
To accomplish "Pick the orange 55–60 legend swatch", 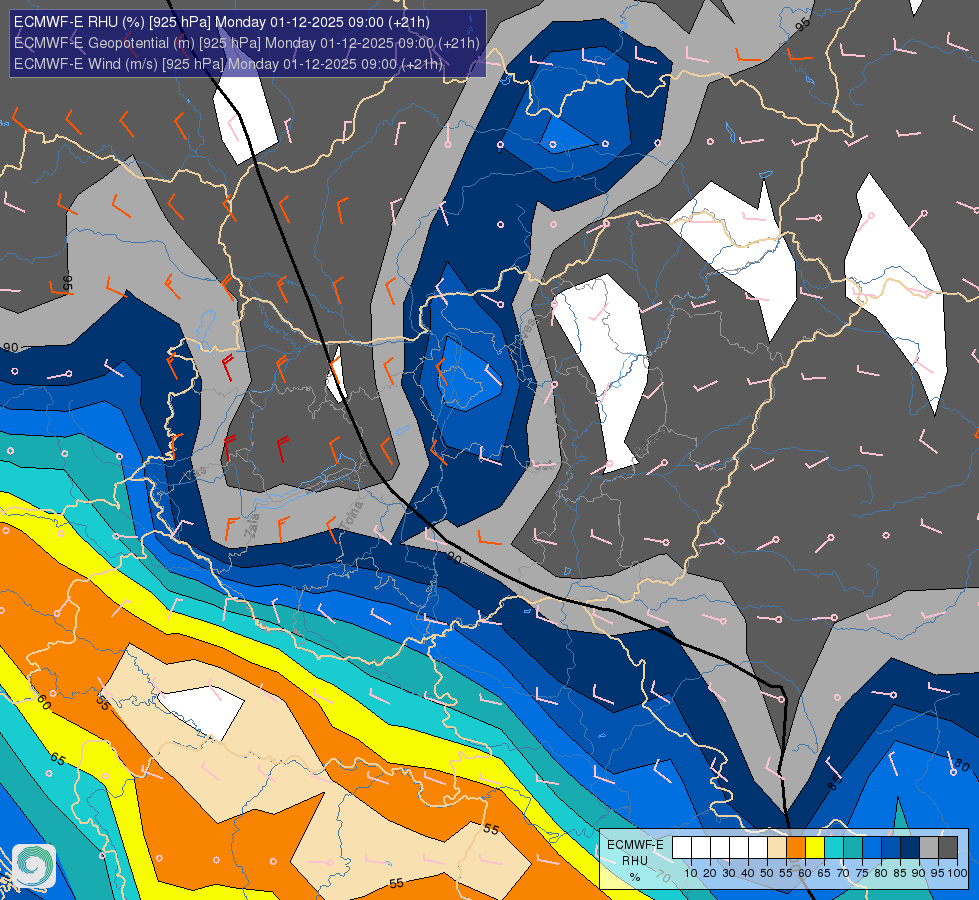I will [x=796, y=848].
